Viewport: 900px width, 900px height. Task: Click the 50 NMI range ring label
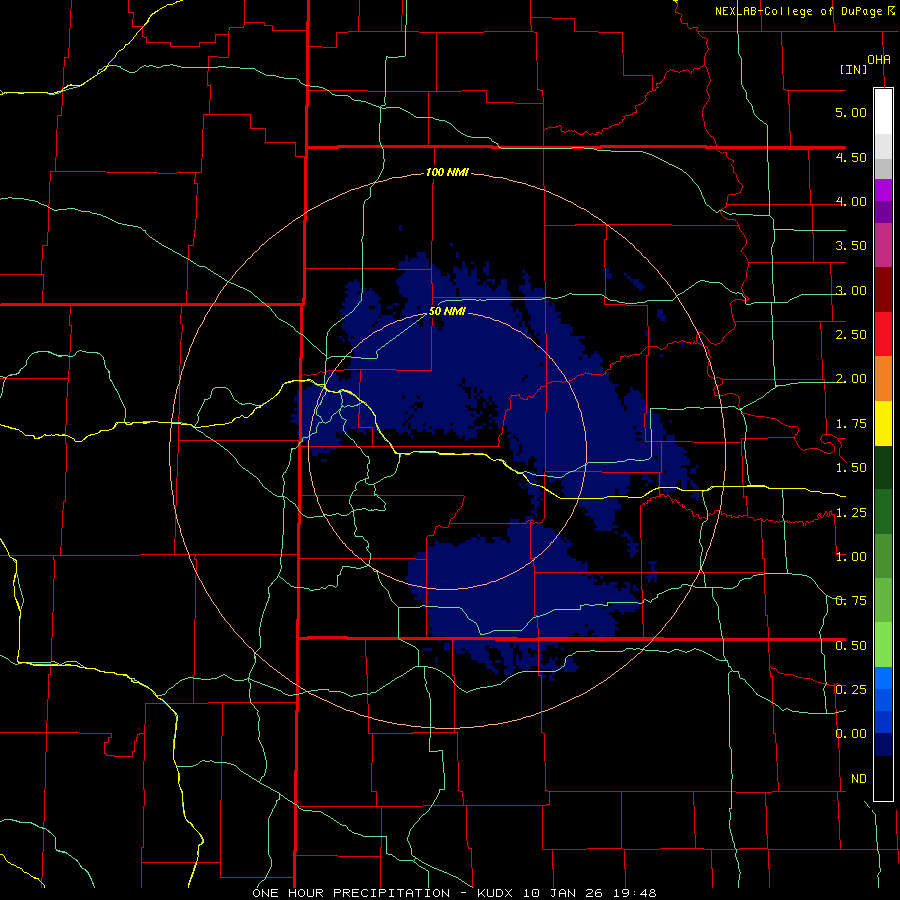[447, 312]
